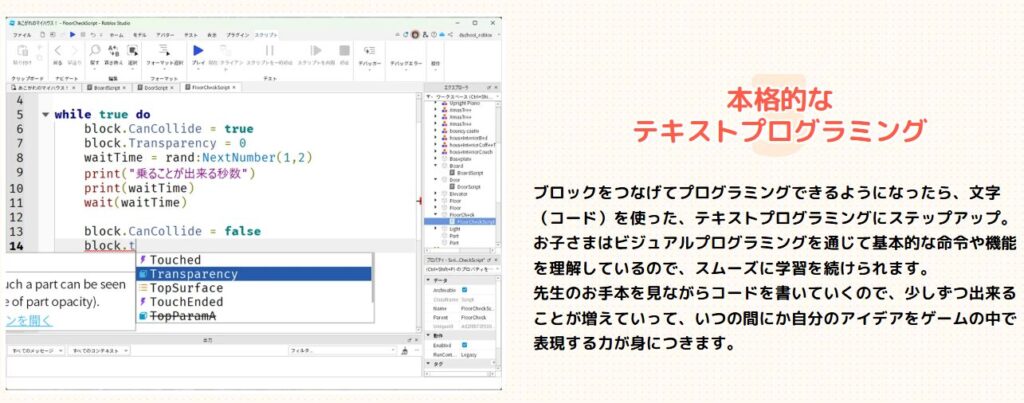Viewport: 1024px width, 403px height.
Task: Collapse the データ section in Properties
Action: (428, 280)
